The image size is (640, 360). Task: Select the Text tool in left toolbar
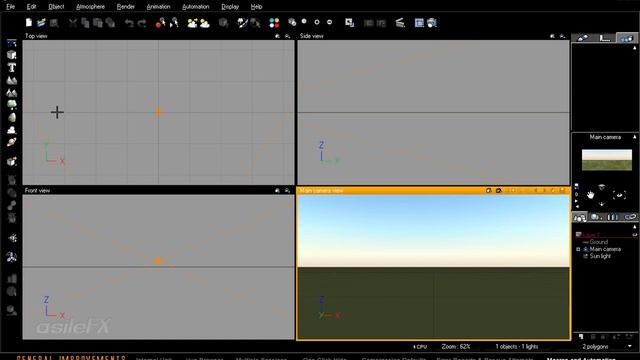(12, 67)
